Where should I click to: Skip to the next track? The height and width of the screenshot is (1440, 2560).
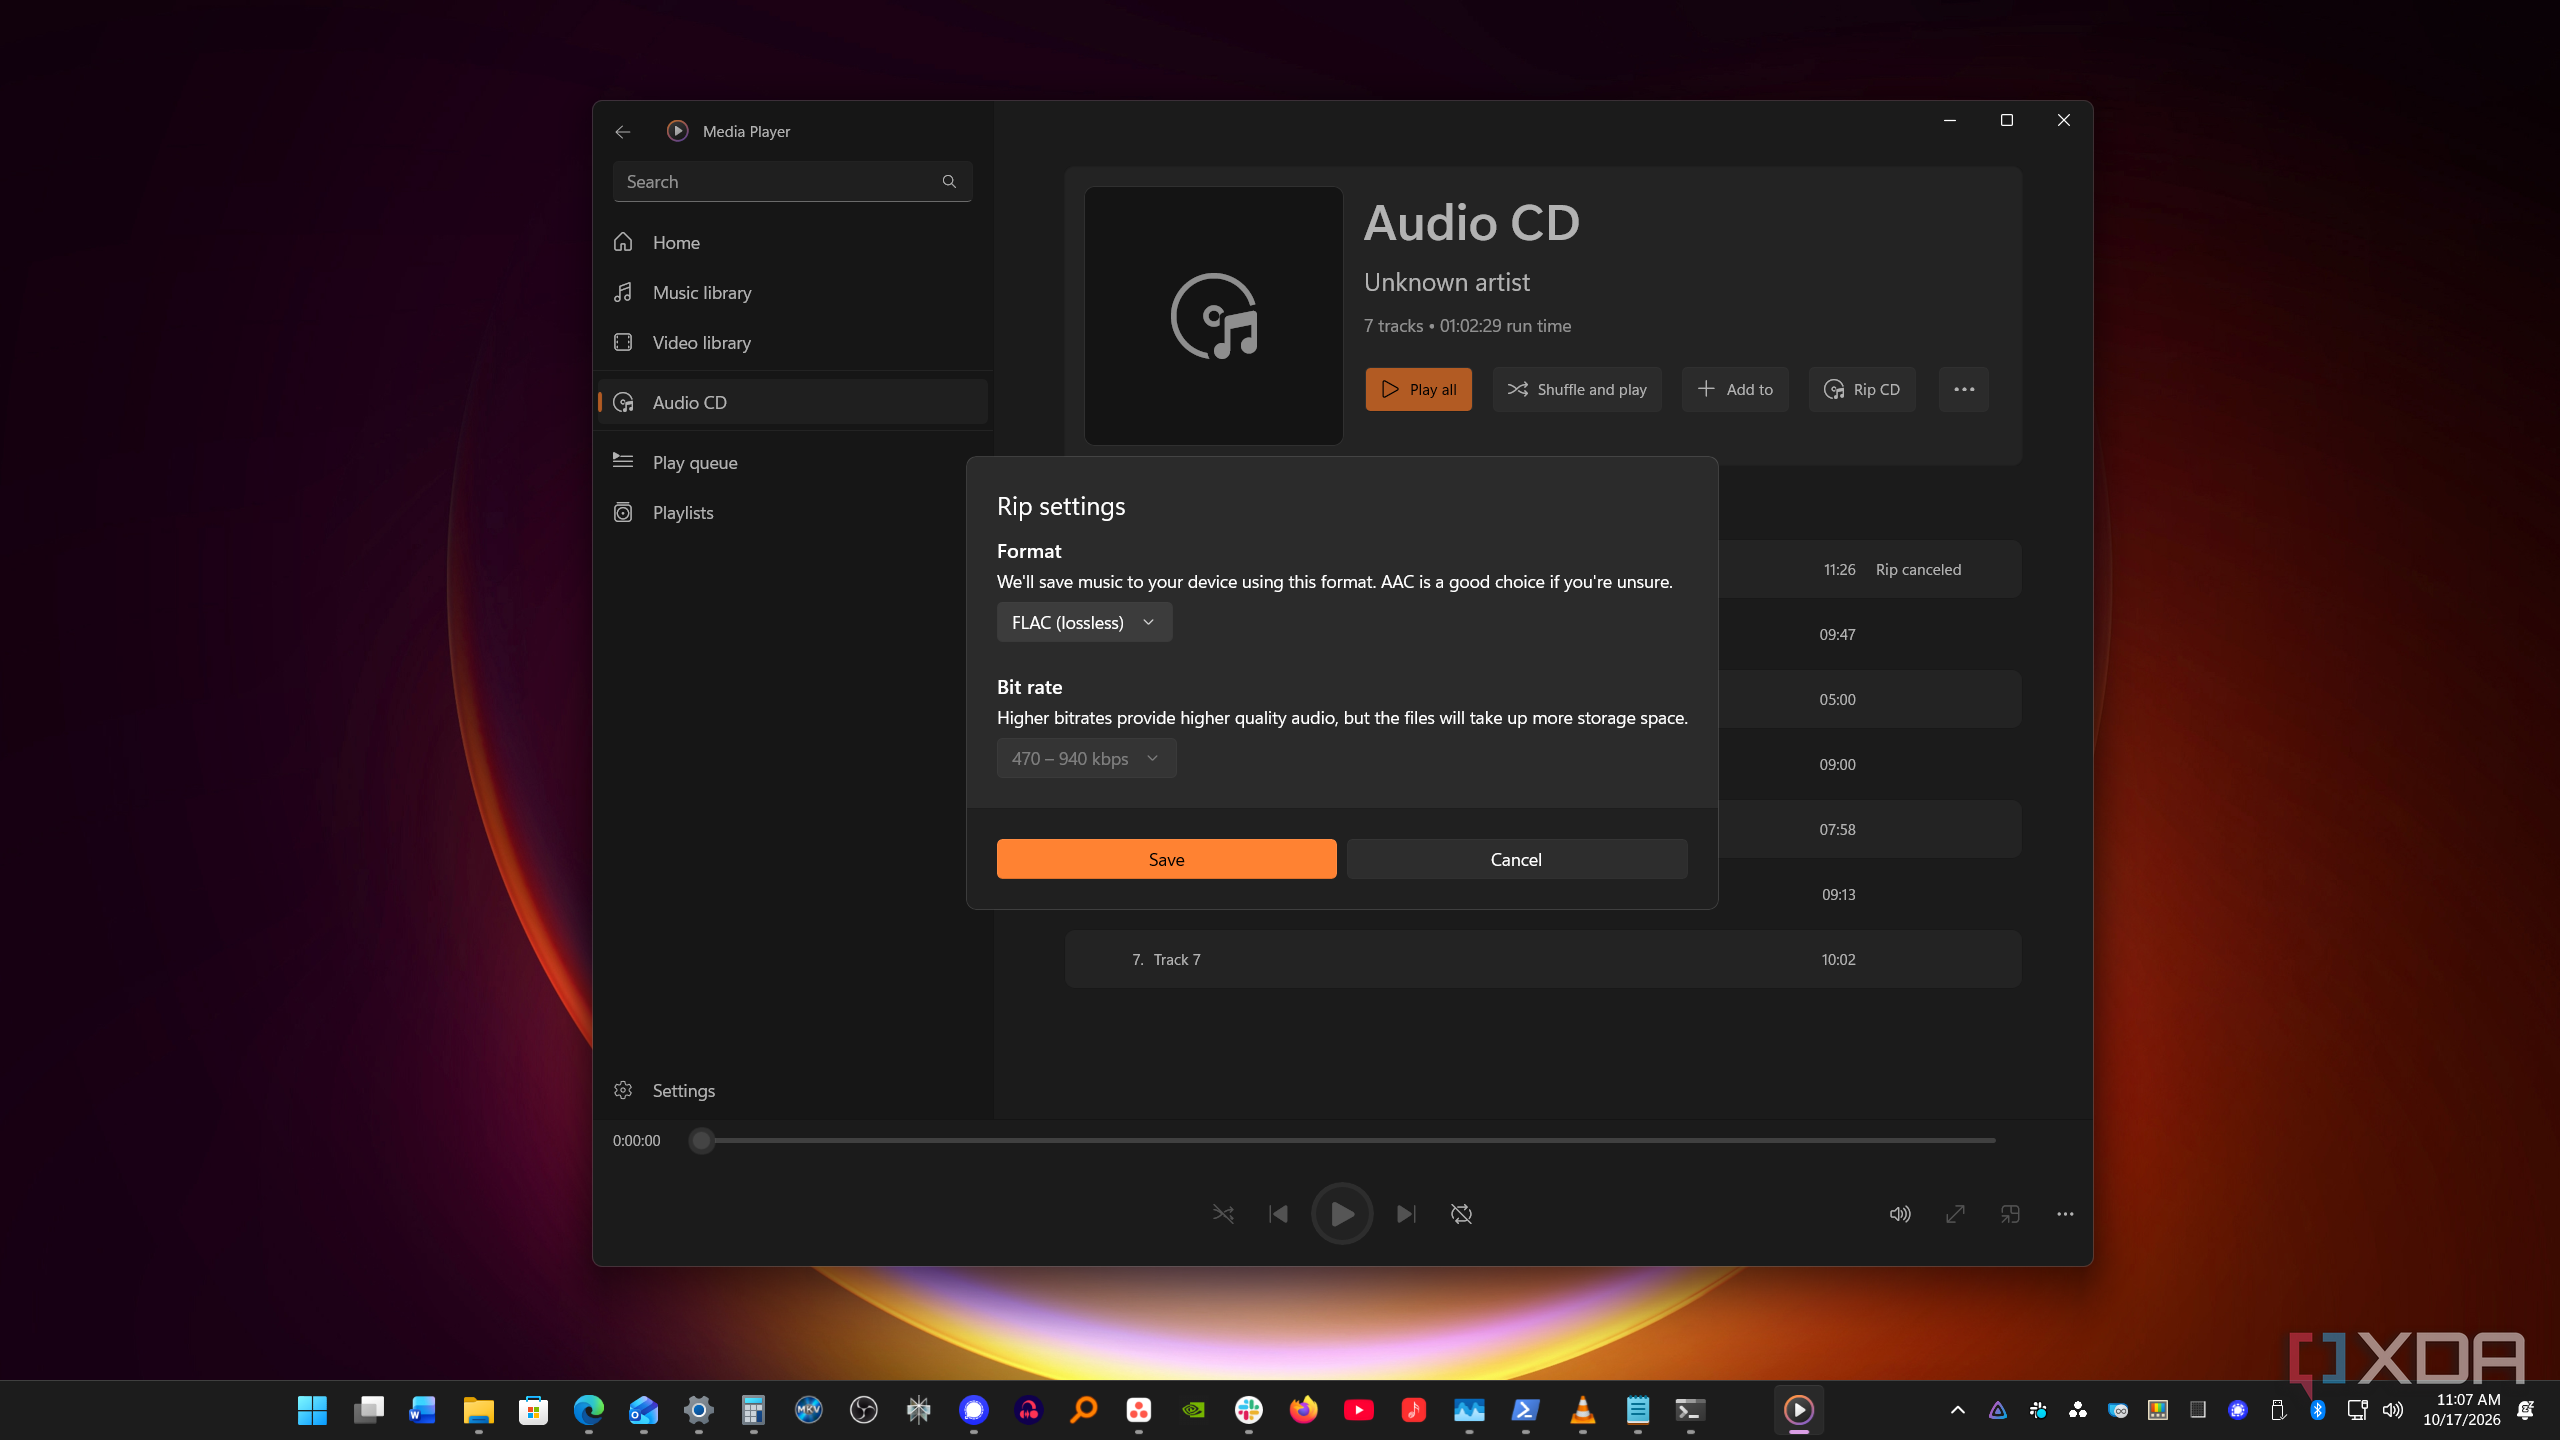tap(1406, 1213)
